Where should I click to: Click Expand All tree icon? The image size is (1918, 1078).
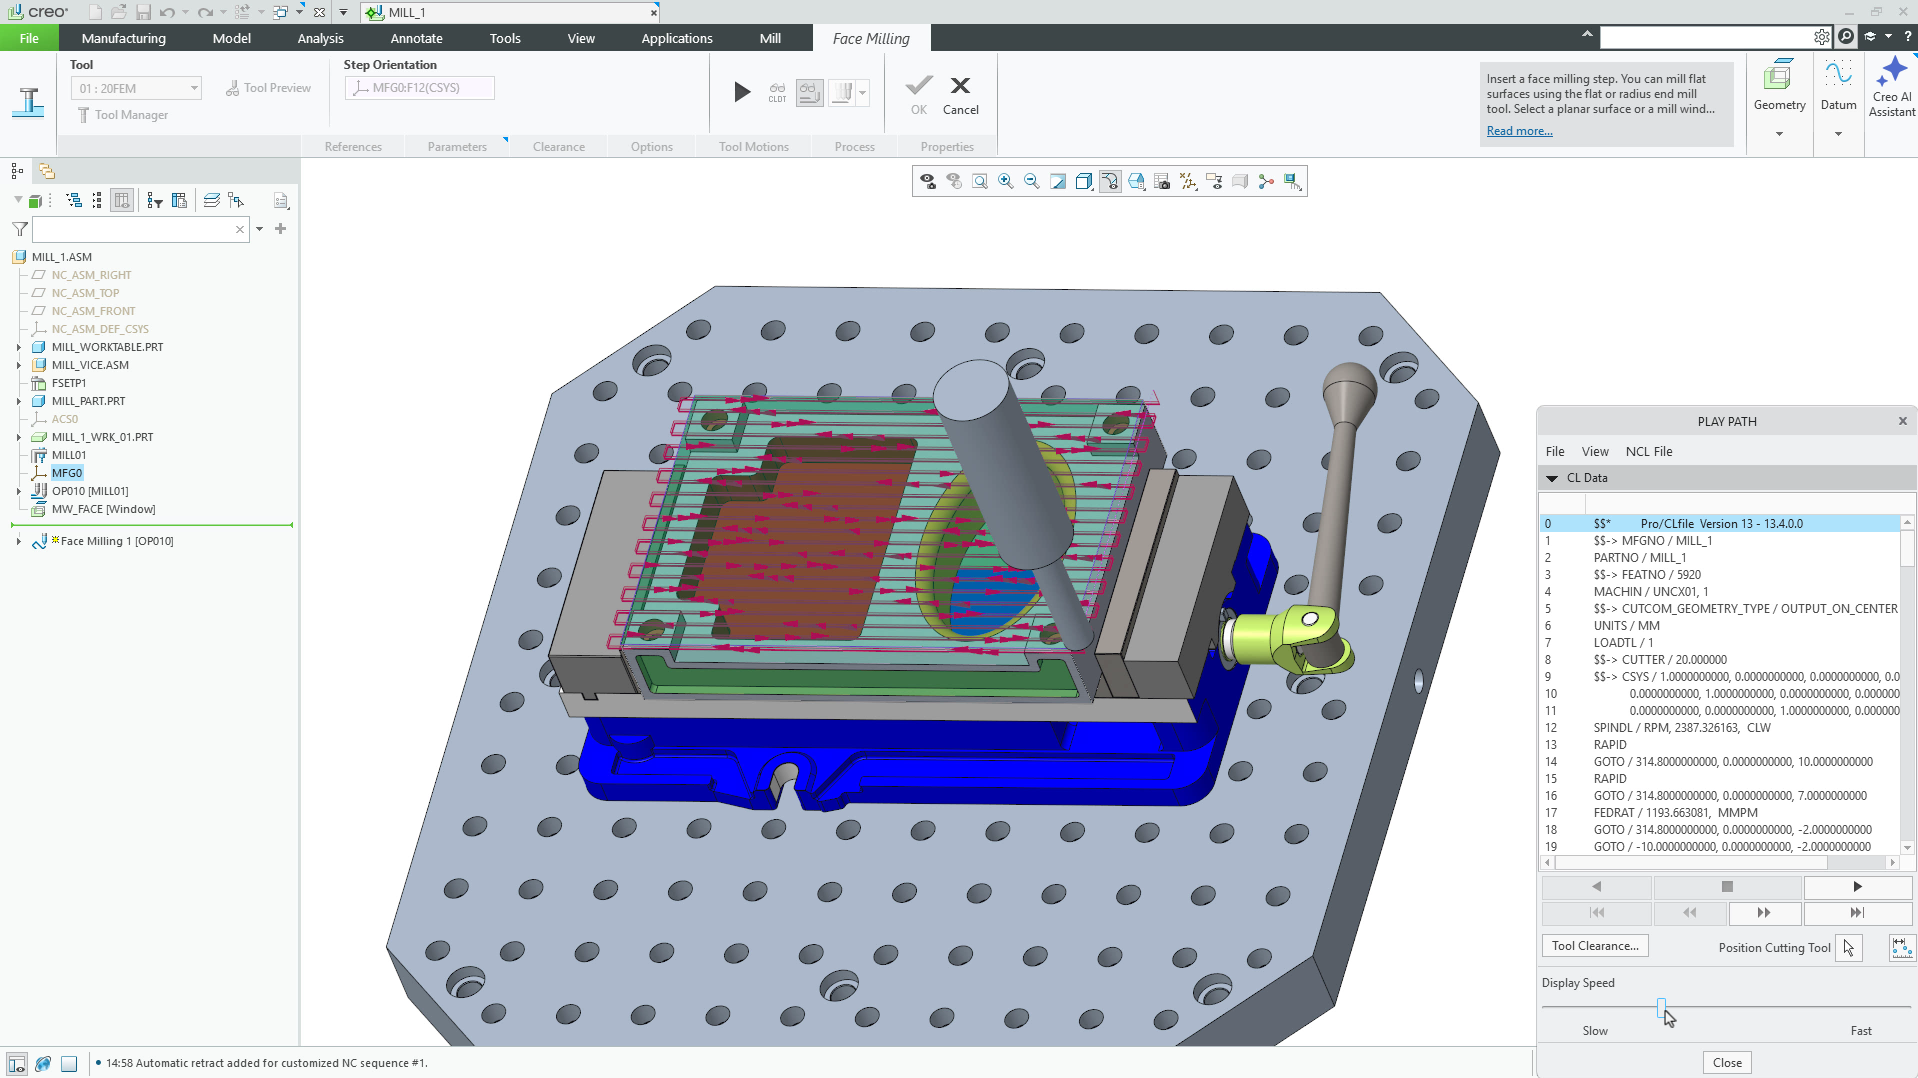[x=74, y=201]
